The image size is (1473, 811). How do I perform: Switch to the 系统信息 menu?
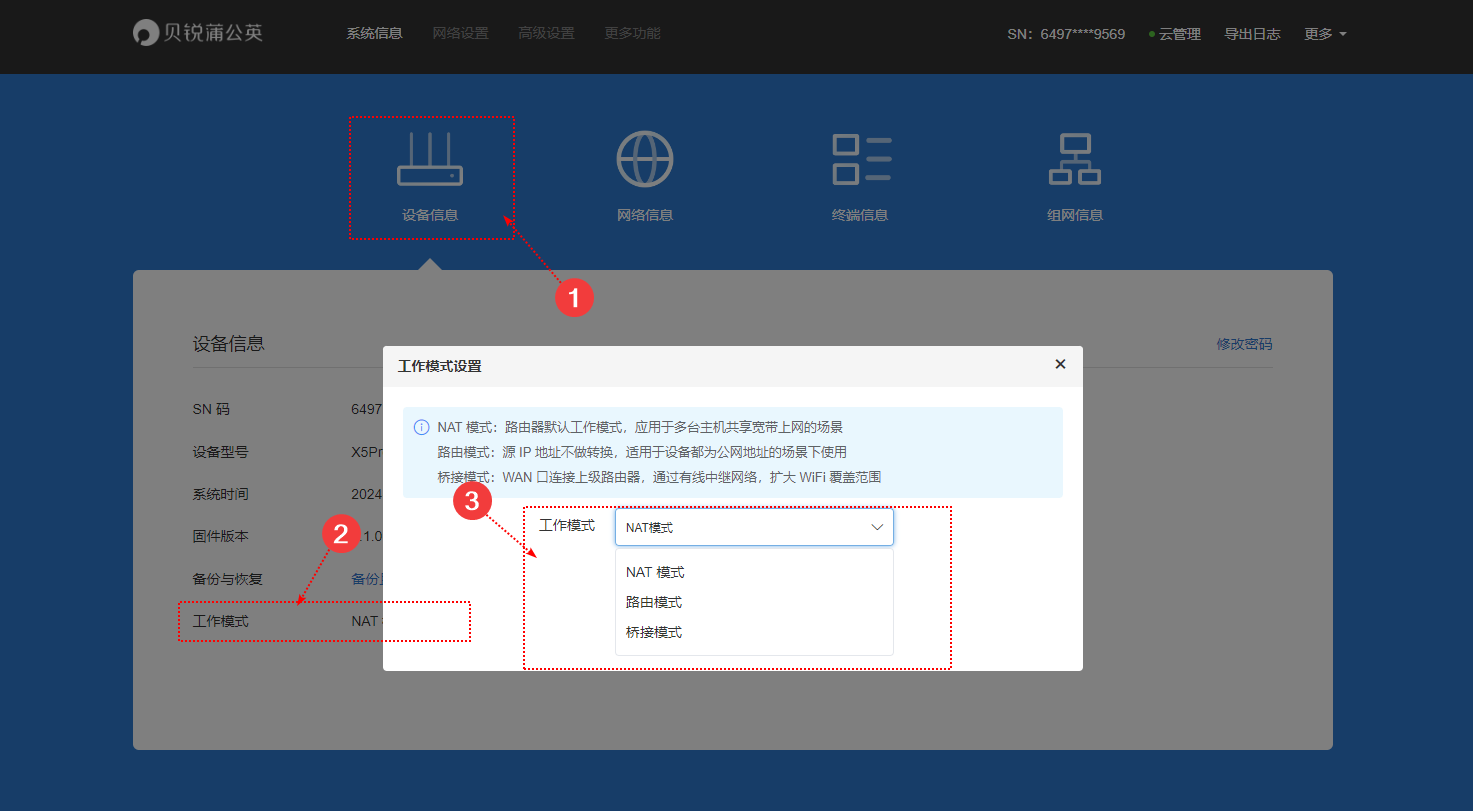(375, 32)
